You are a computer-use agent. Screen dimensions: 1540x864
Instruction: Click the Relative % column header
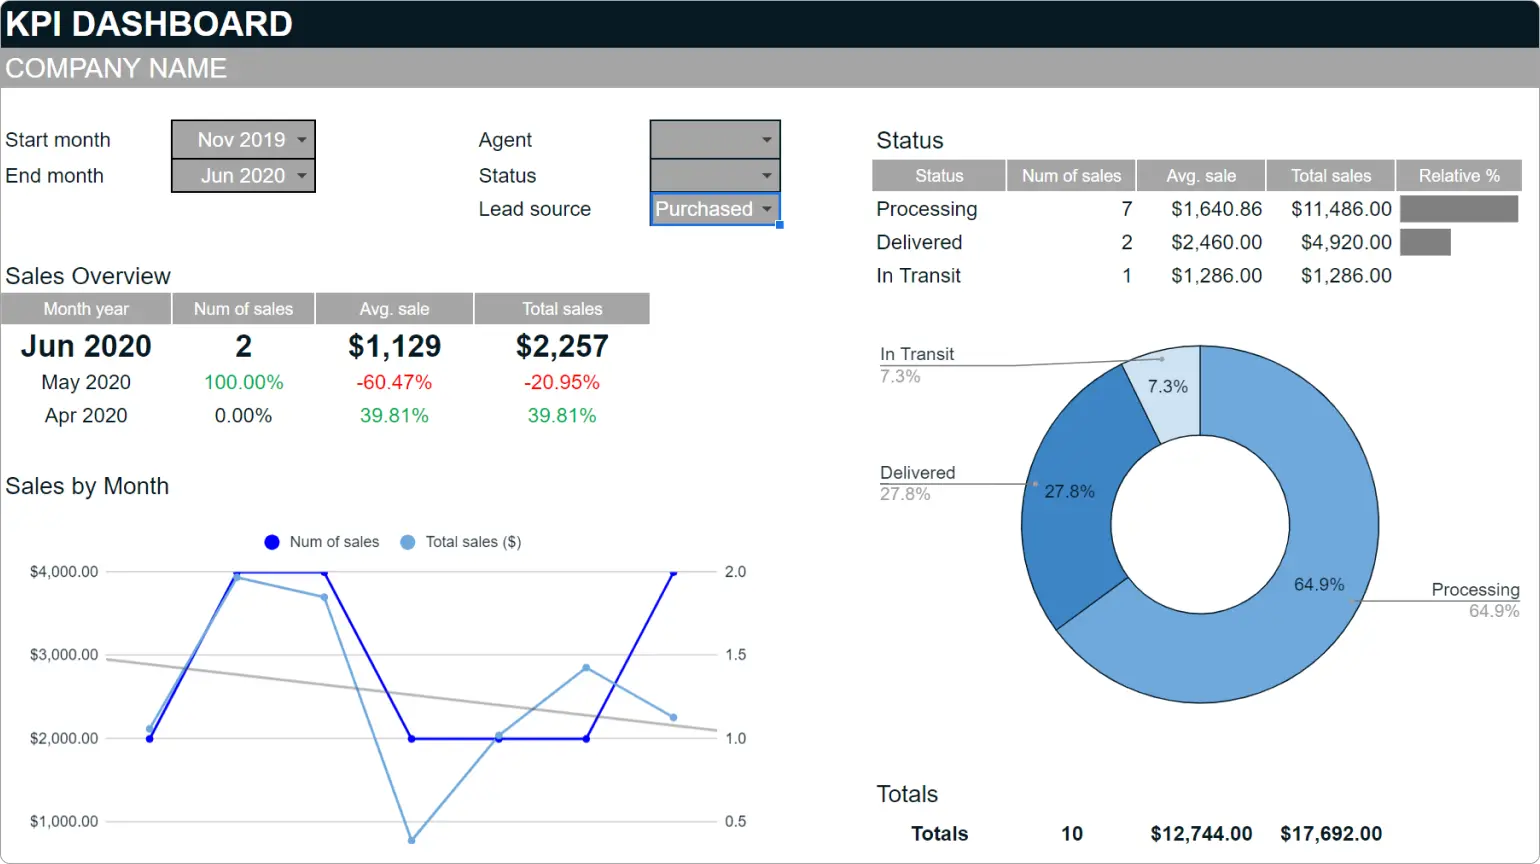pyautogui.click(x=1458, y=175)
